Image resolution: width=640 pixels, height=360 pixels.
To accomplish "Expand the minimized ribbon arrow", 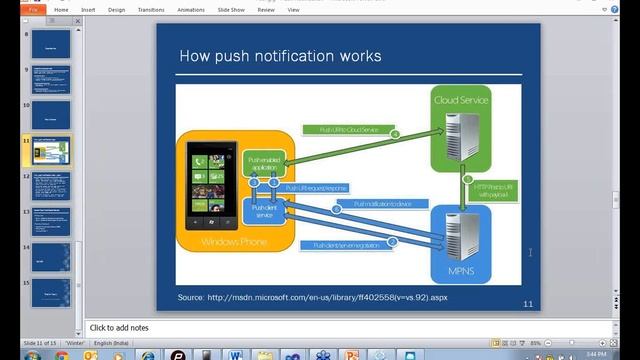I will 604,10.
